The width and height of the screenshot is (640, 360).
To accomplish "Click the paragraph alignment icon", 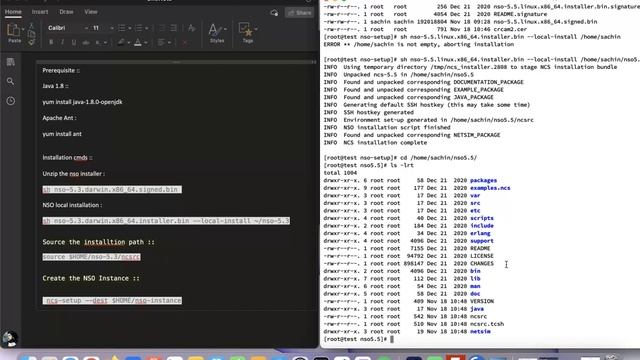I will 161,42.
